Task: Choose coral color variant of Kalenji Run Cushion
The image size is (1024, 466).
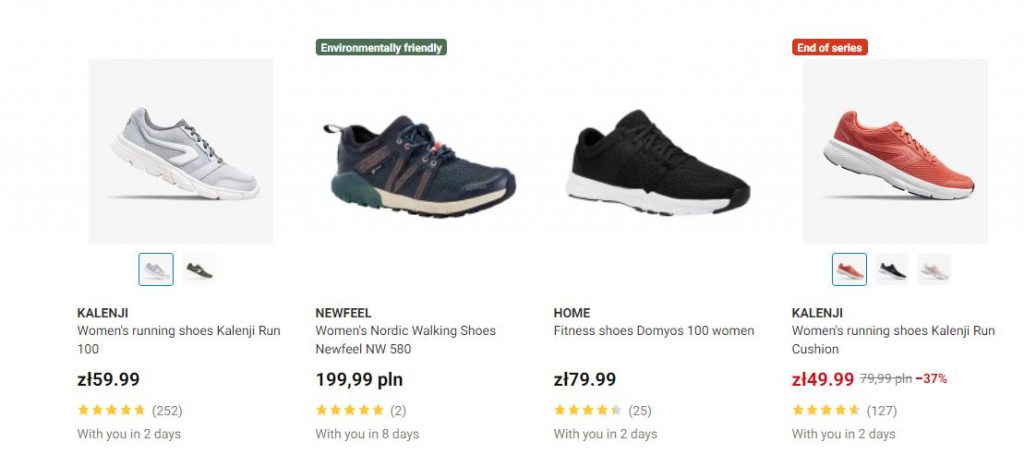Action: tap(849, 269)
